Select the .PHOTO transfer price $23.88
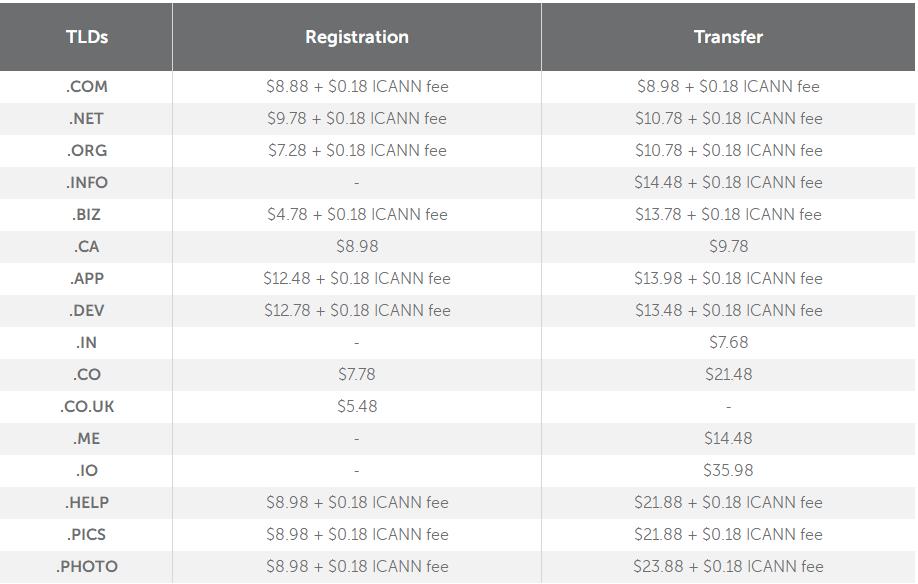The image size is (918, 584). point(728,566)
